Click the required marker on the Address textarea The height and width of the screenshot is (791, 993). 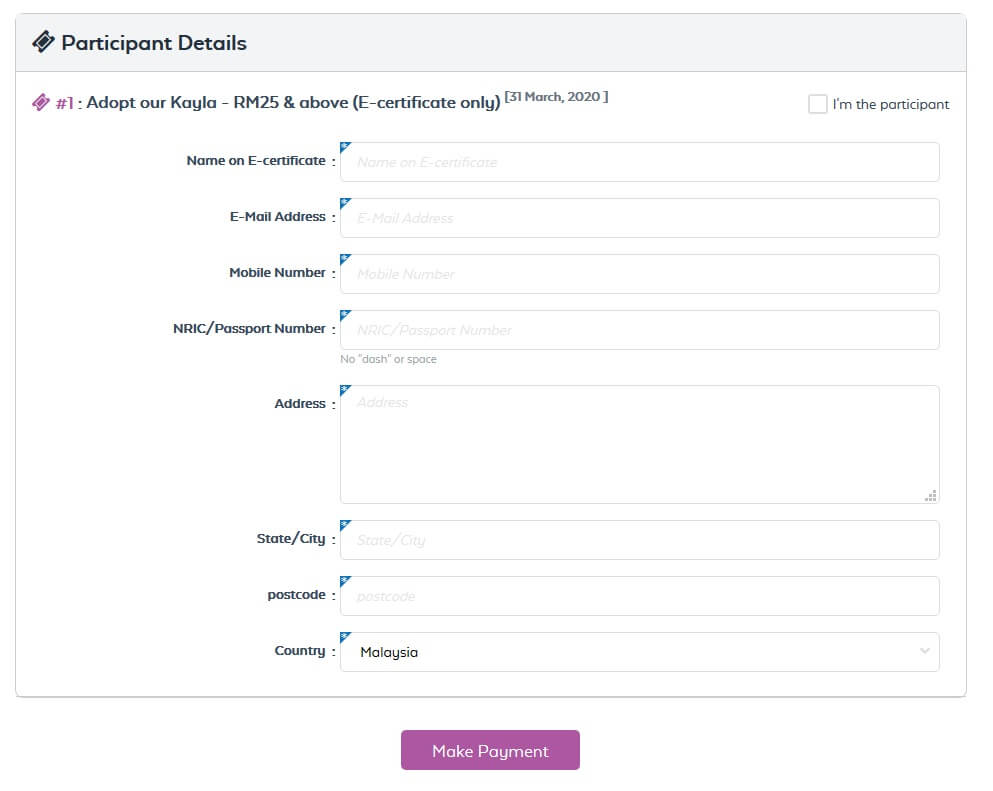[346, 391]
